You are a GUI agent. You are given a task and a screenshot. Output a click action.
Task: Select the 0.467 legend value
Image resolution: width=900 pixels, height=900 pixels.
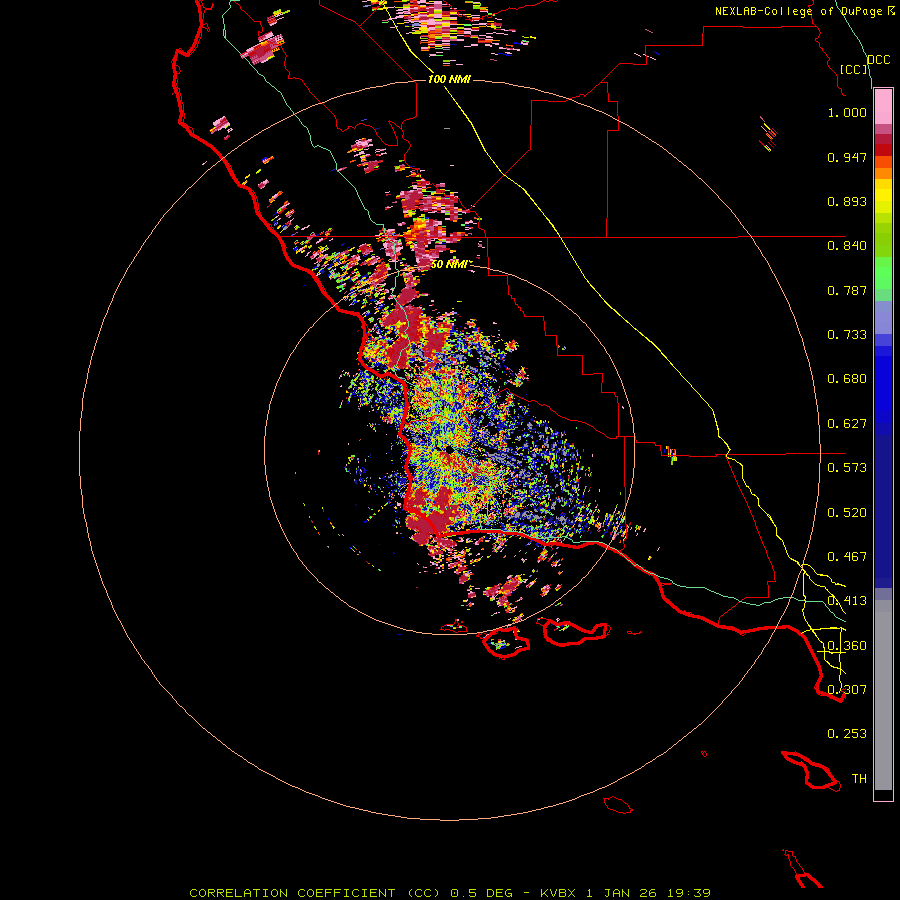point(847,557)
